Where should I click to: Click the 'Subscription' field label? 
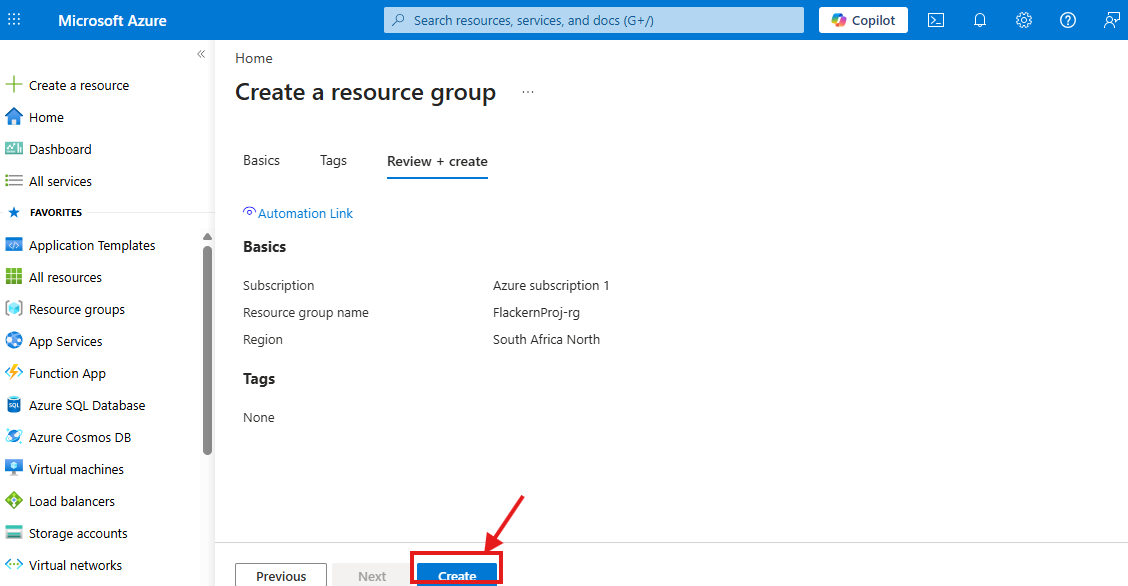click(278, 285)
